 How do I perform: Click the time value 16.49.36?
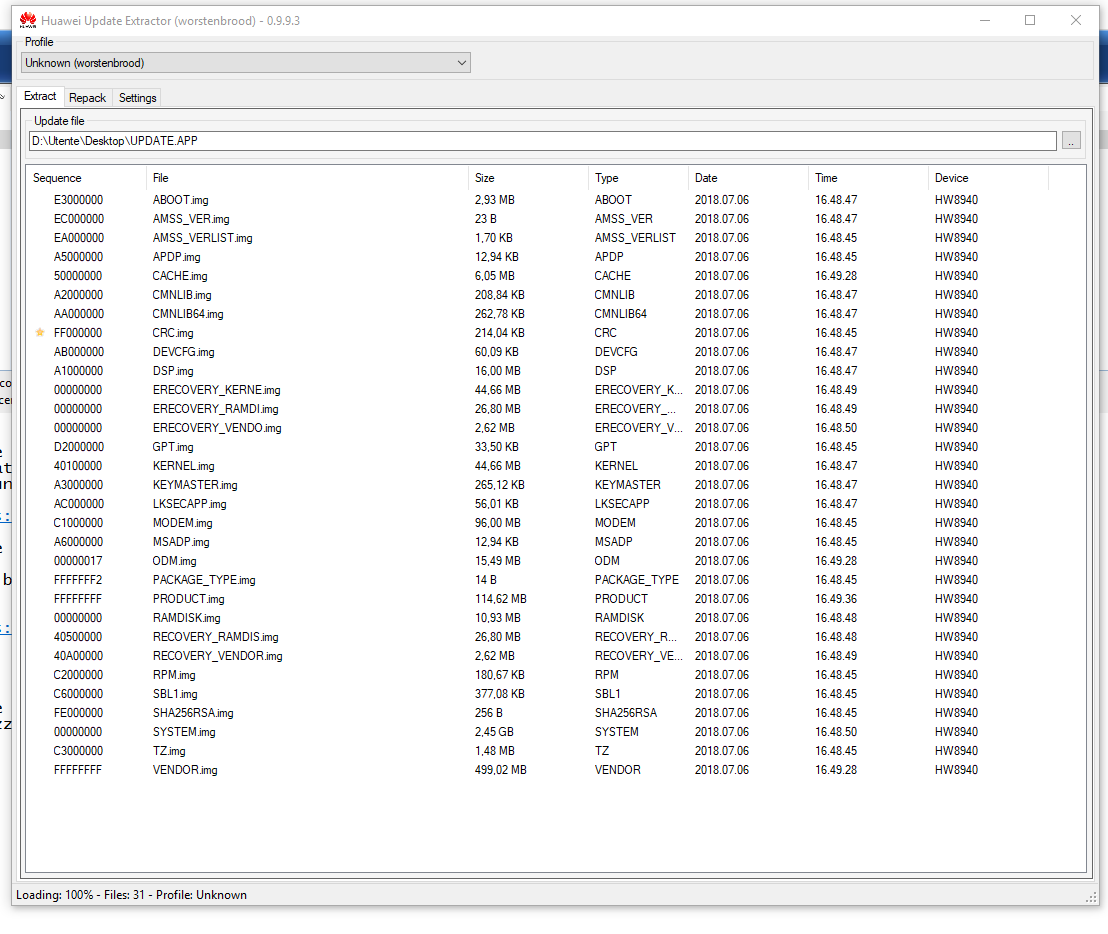[836, 600]
